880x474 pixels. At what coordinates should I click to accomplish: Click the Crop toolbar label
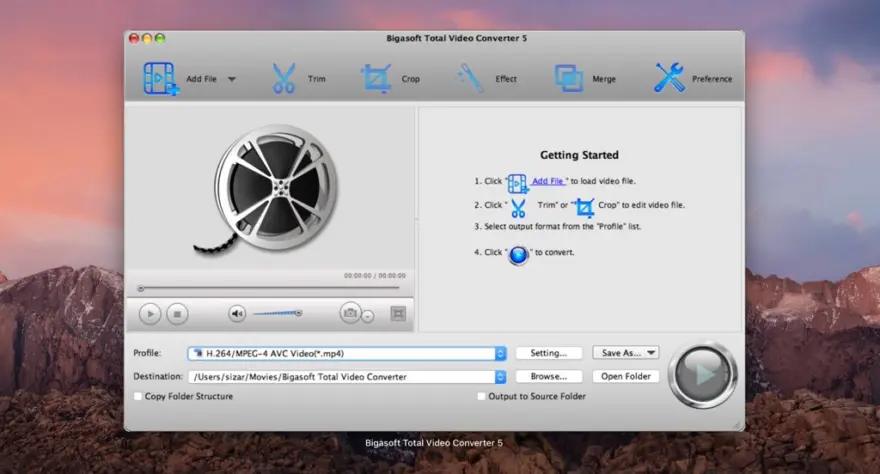(x=410, y=79)
